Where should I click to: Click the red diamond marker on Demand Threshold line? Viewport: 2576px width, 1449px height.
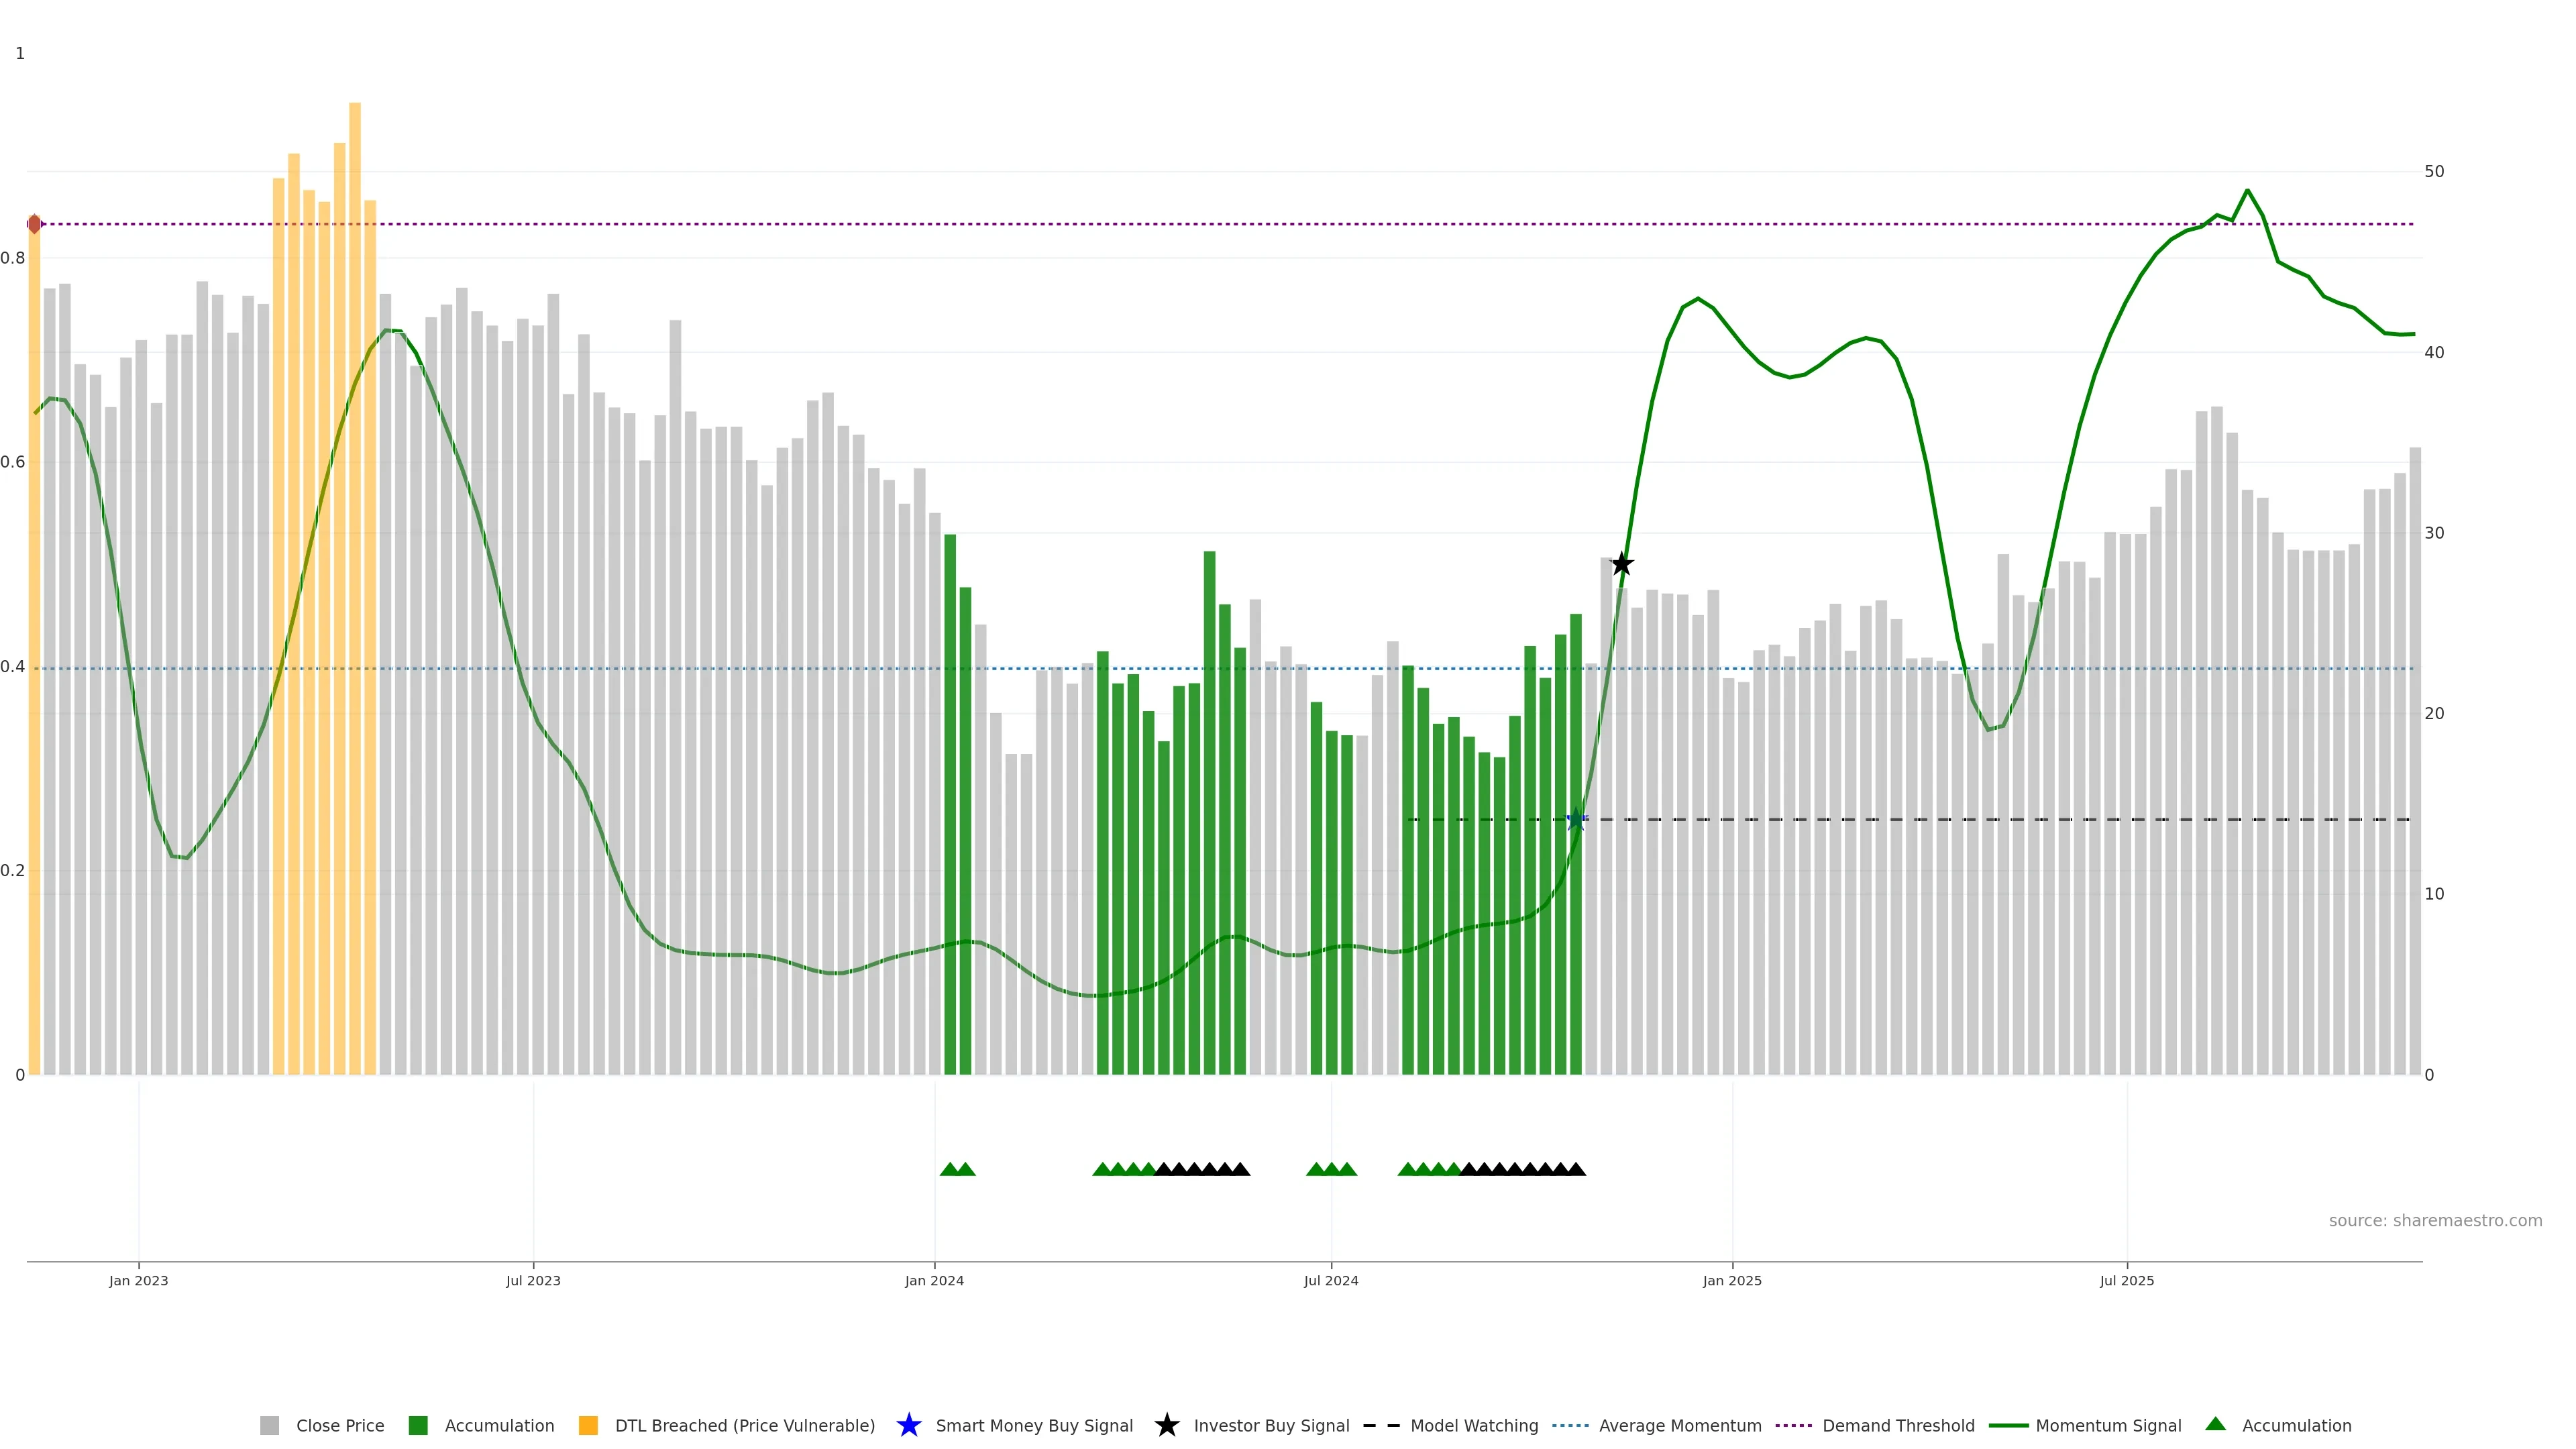click(x=34, y=224)
